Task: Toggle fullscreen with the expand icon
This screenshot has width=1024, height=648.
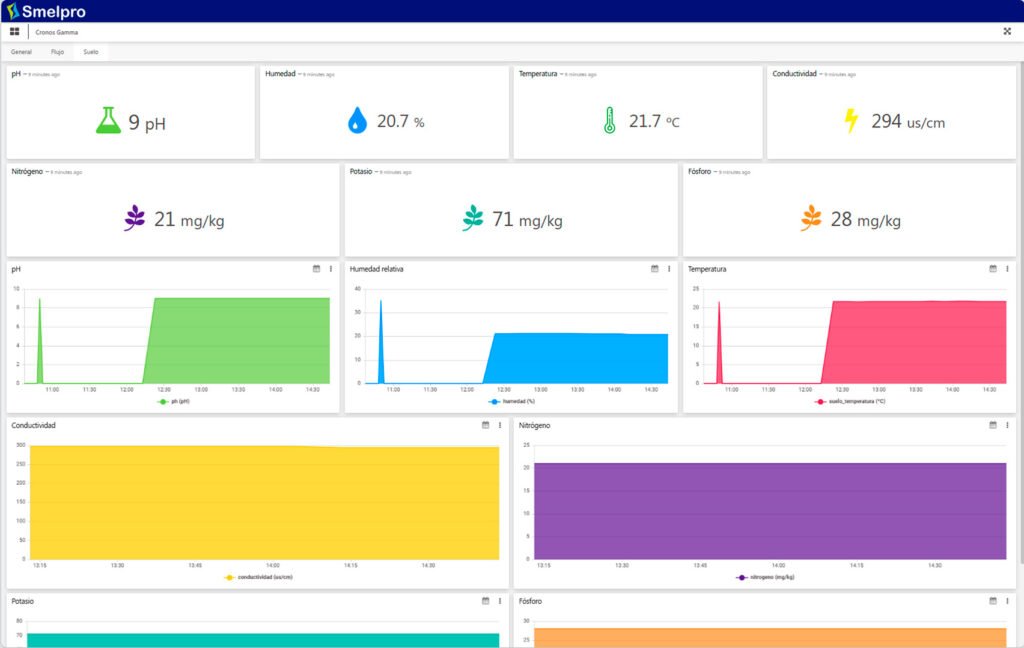Action: point(1007,31)
